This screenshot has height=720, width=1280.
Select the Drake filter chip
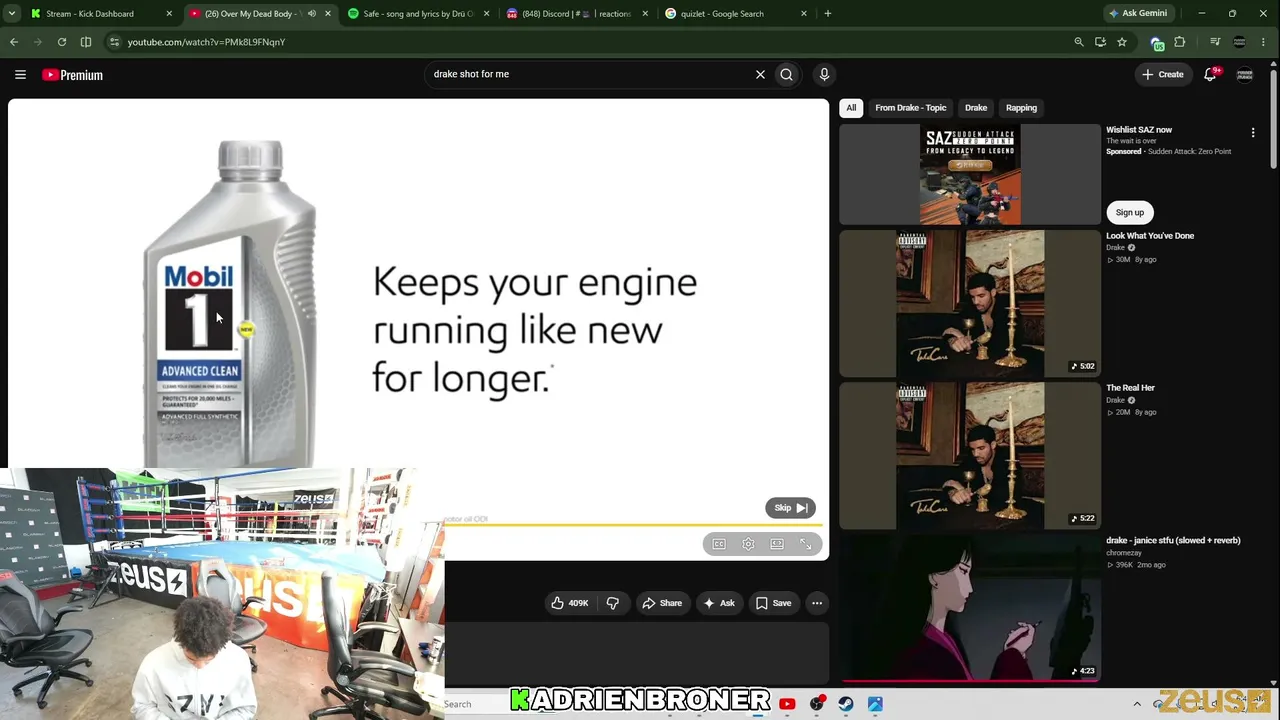pos(976,108)
